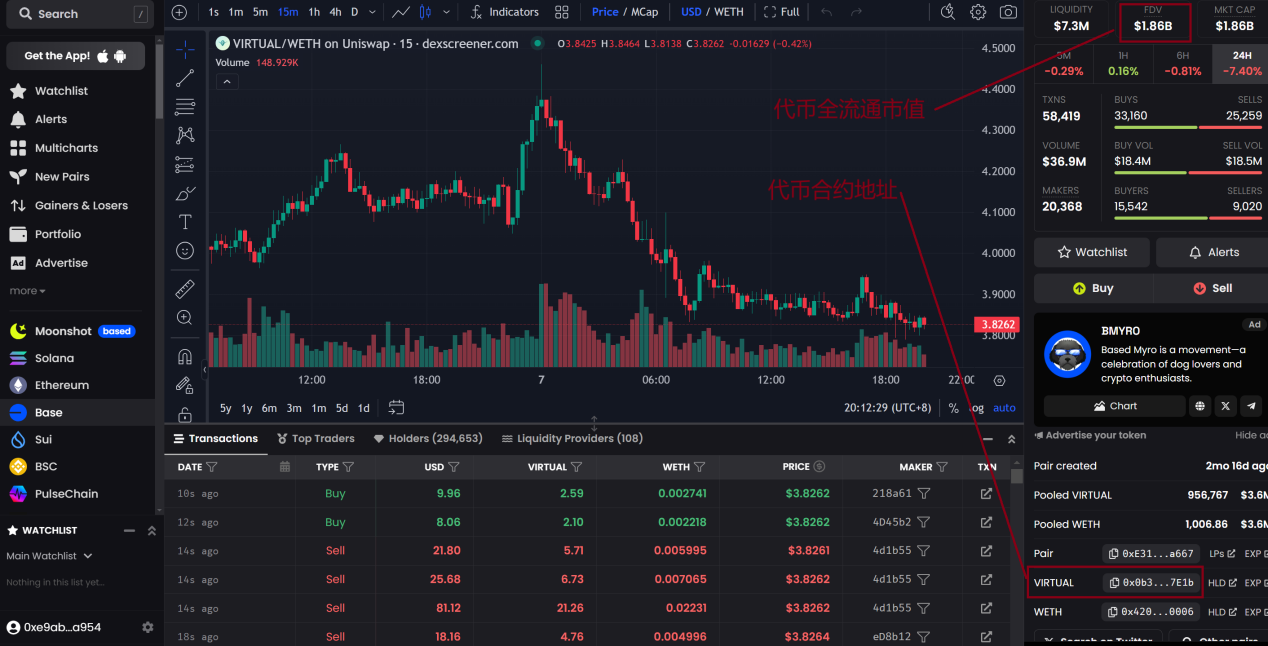This screenshot has height=646, width=1268.
Task: Open the Top Traders tab
Action: click(x=316, y=439)
